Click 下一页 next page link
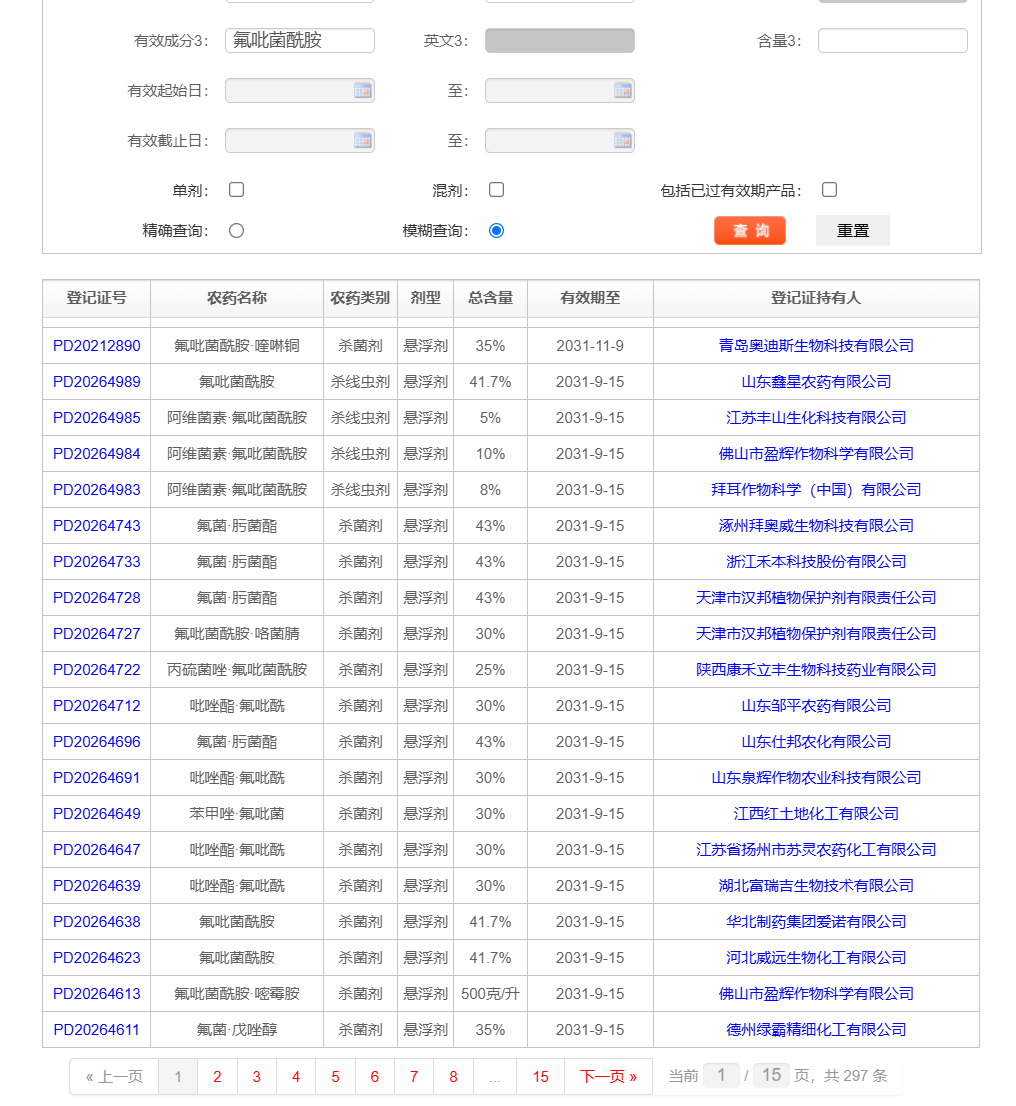The width and height of the screenshot is (1016, 1106). pos(608,1076)
